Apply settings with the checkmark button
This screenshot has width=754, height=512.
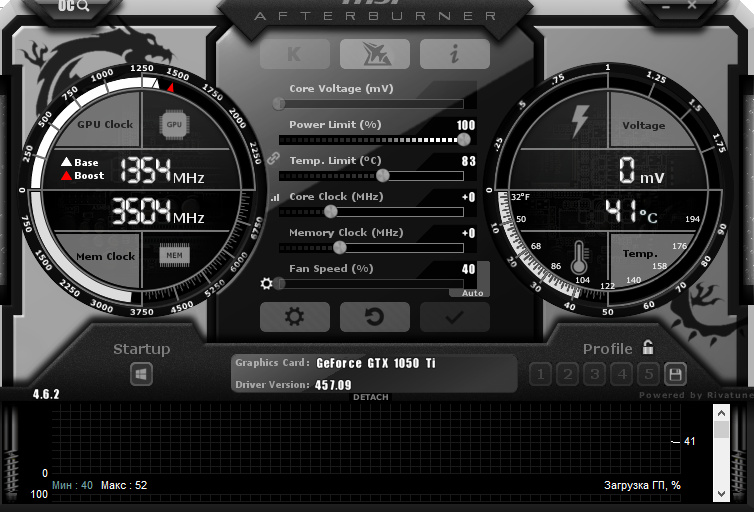[x=454, y=317]
